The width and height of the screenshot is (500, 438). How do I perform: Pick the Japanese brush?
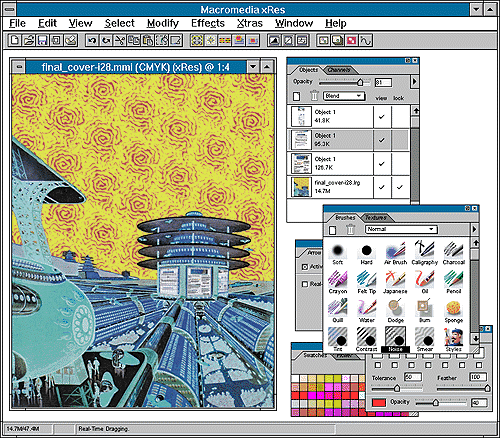click(395, 282)
